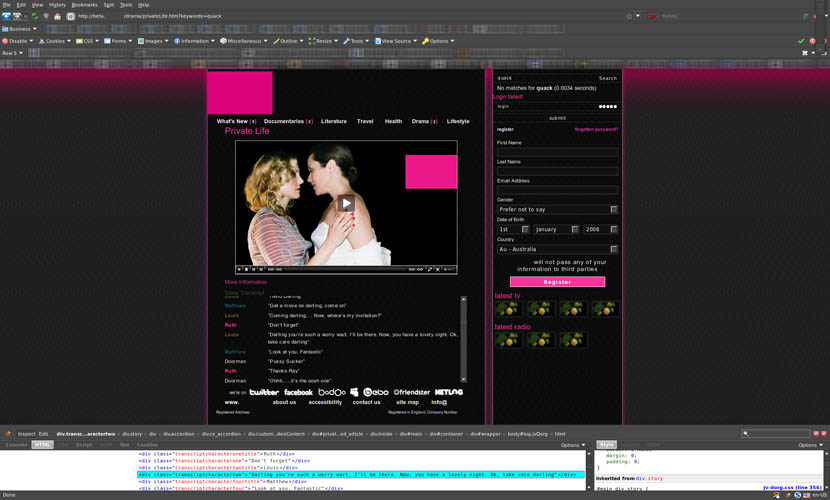Click play button in video control bar
The width and height of the screenshot is (830, 500).
(x=239, y=269)
